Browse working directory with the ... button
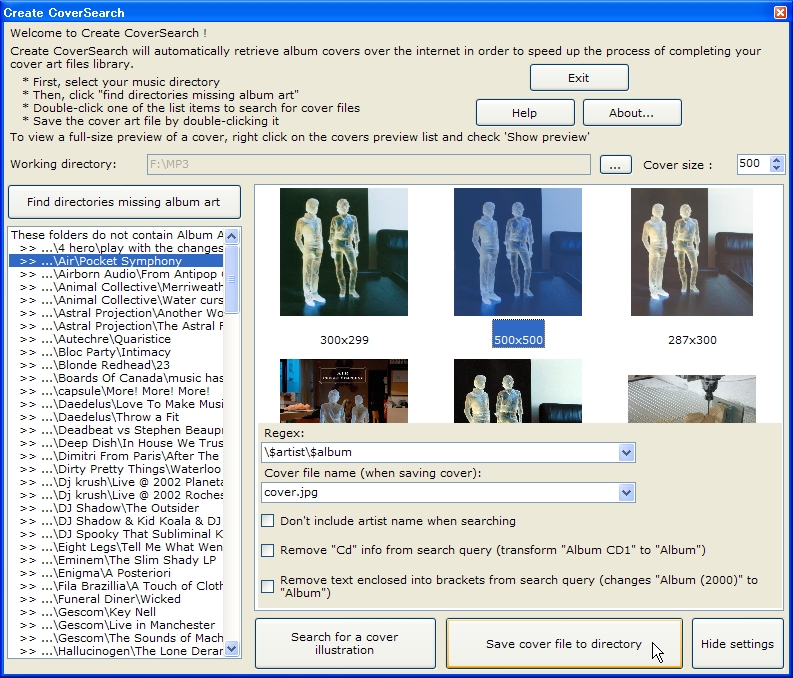This screenshot has width=793, height=678. click(x=615, y=165)
